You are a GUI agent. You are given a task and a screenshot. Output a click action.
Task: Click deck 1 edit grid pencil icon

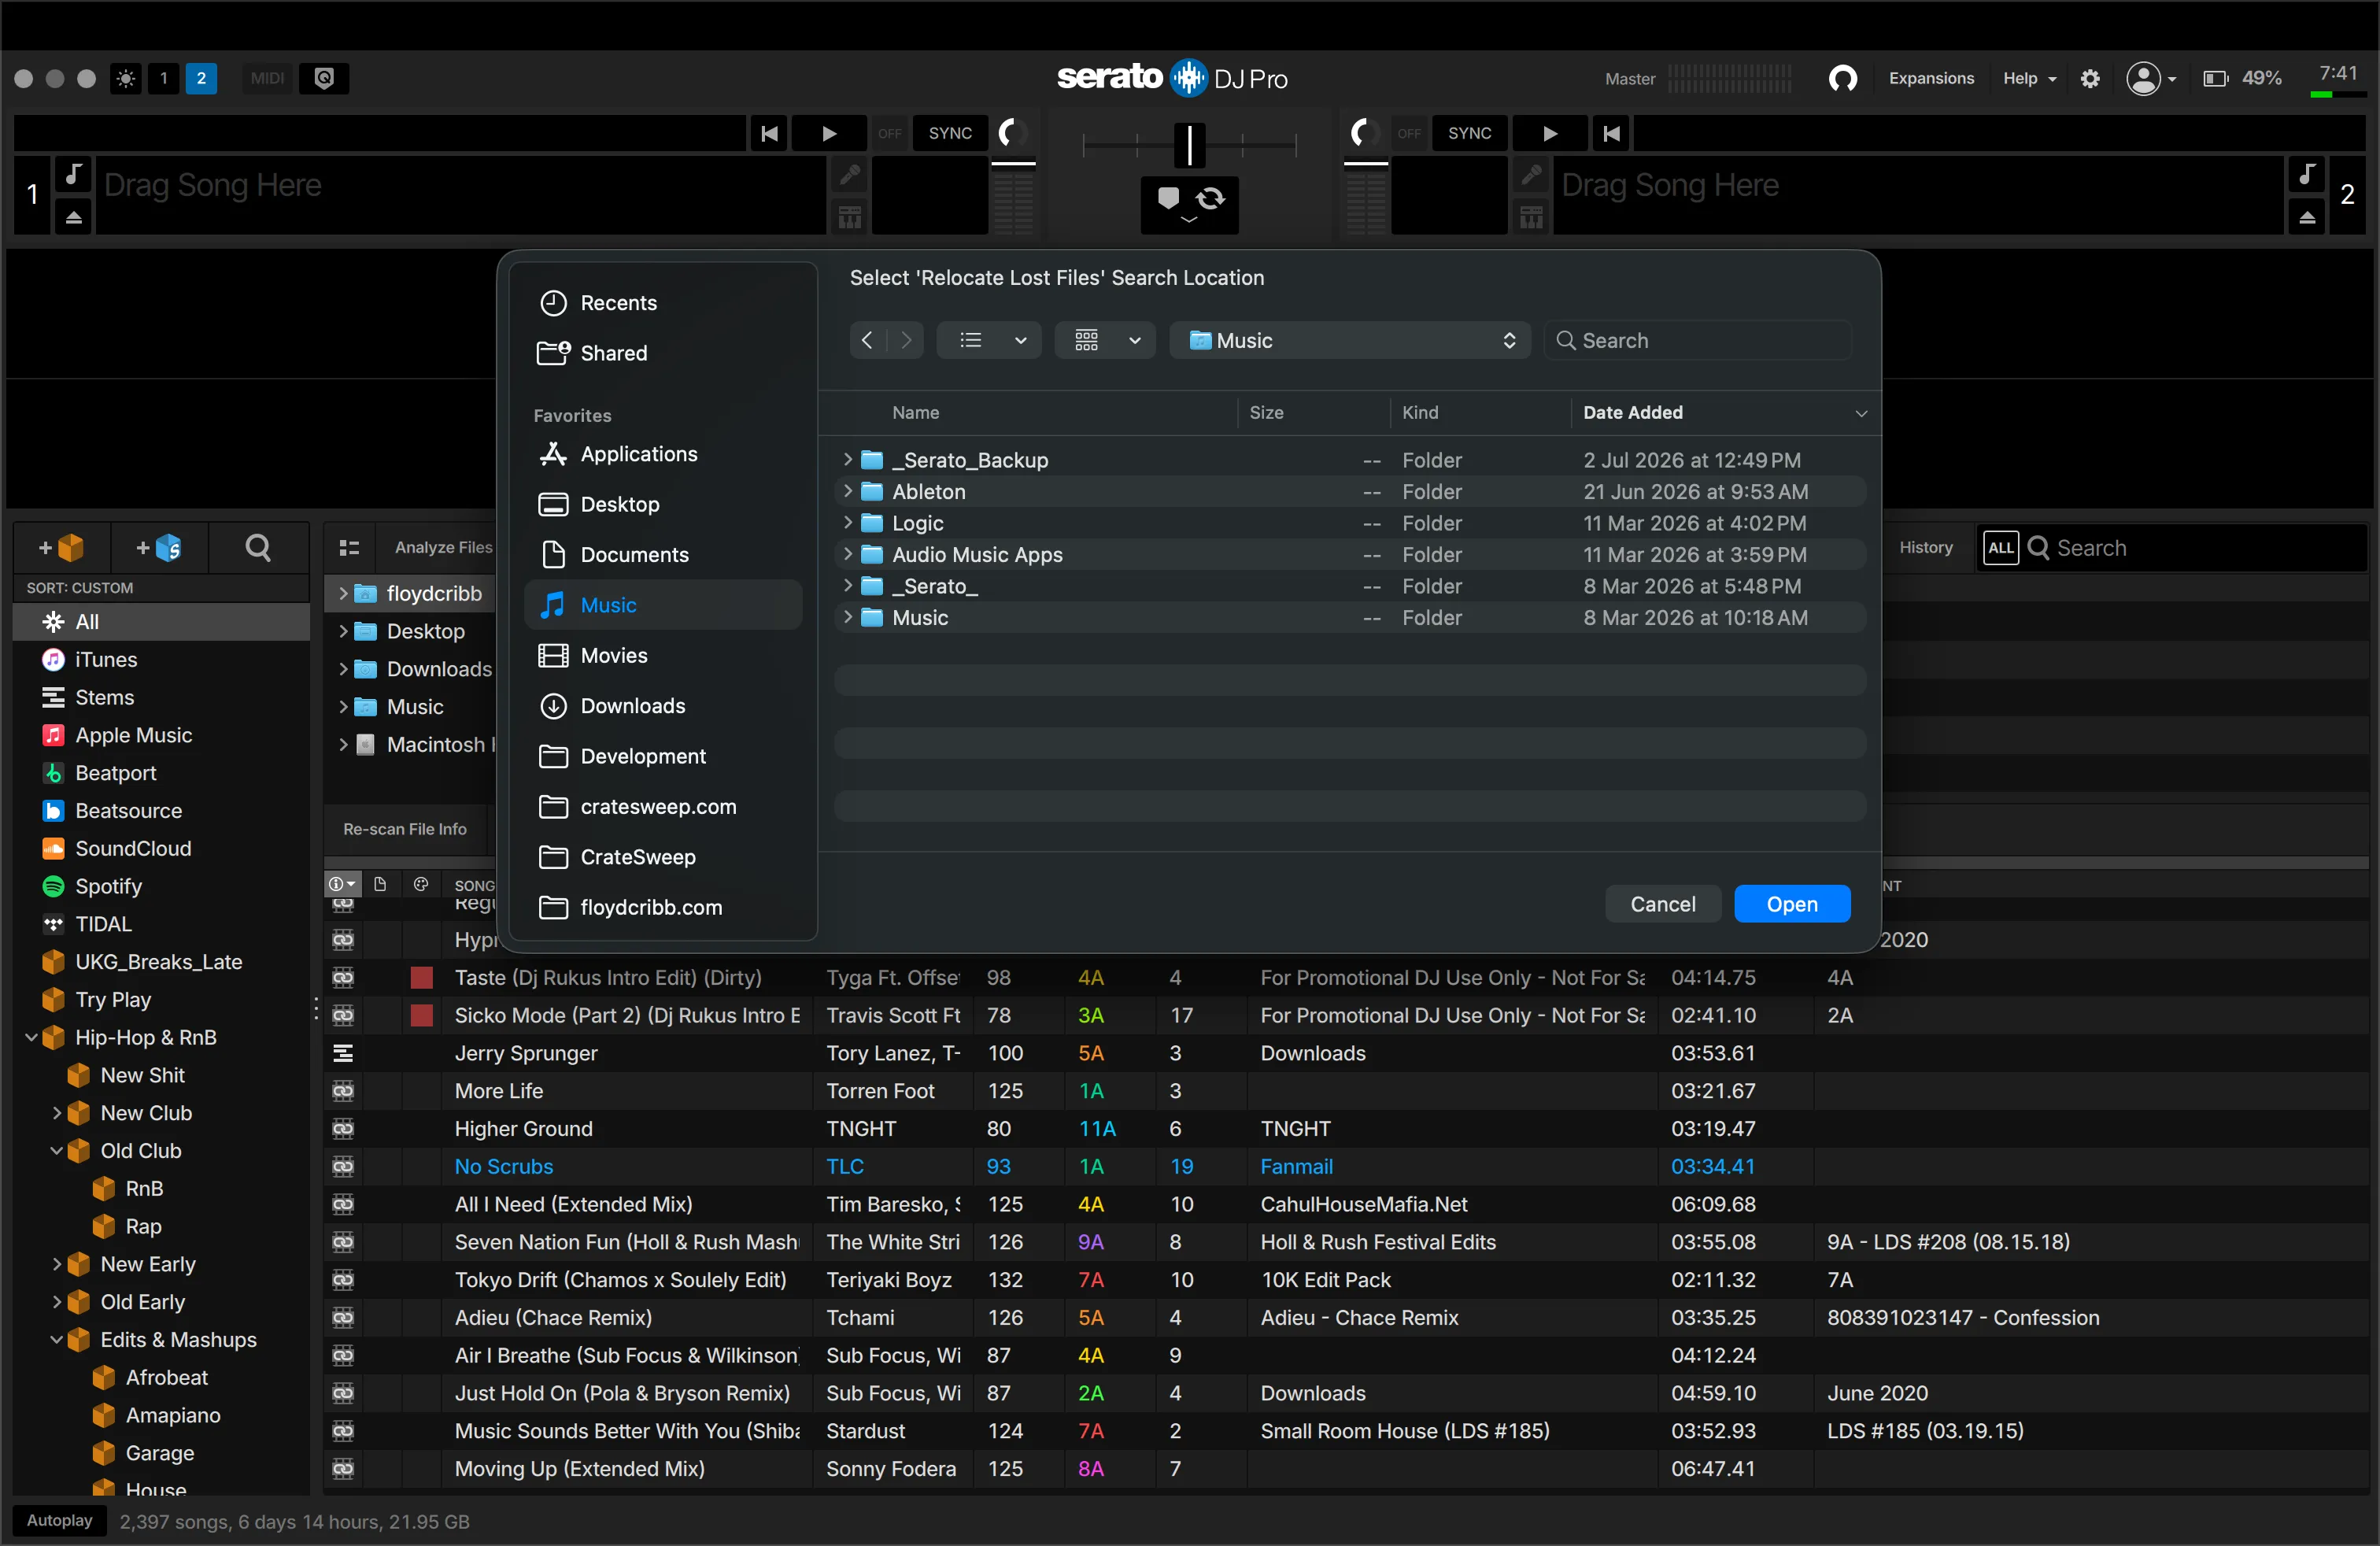(850, 175)
